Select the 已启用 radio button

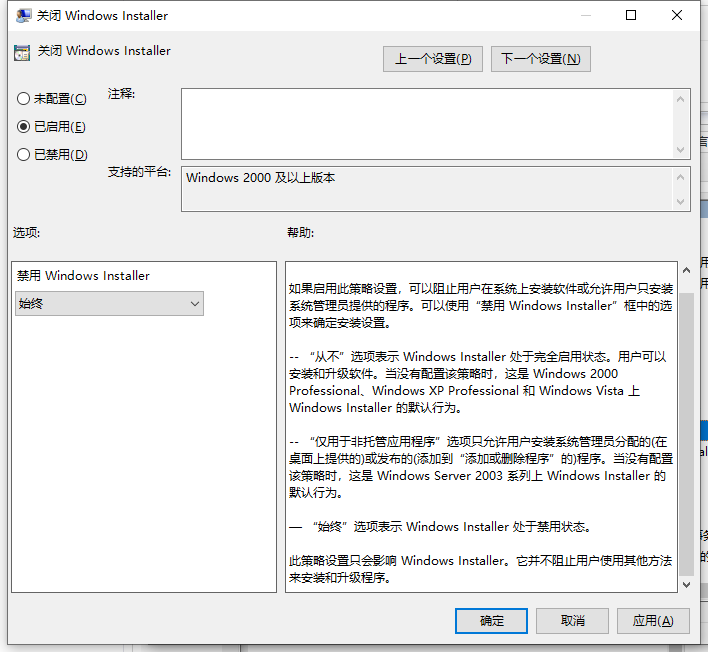point(24,127)
